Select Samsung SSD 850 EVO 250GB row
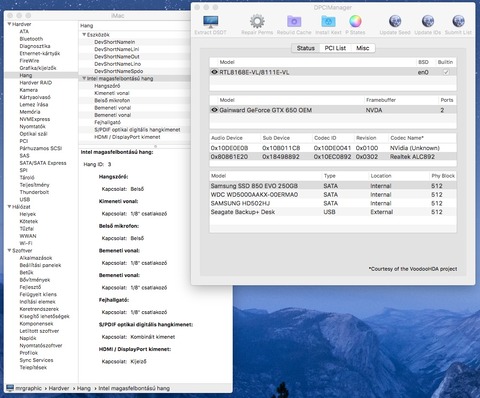The width and height of the screenshot is (480, 398). (333, 186)
